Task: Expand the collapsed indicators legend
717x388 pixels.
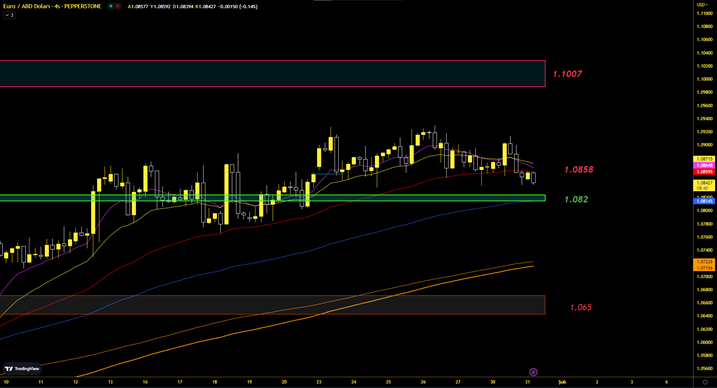Action: point(9,15)
